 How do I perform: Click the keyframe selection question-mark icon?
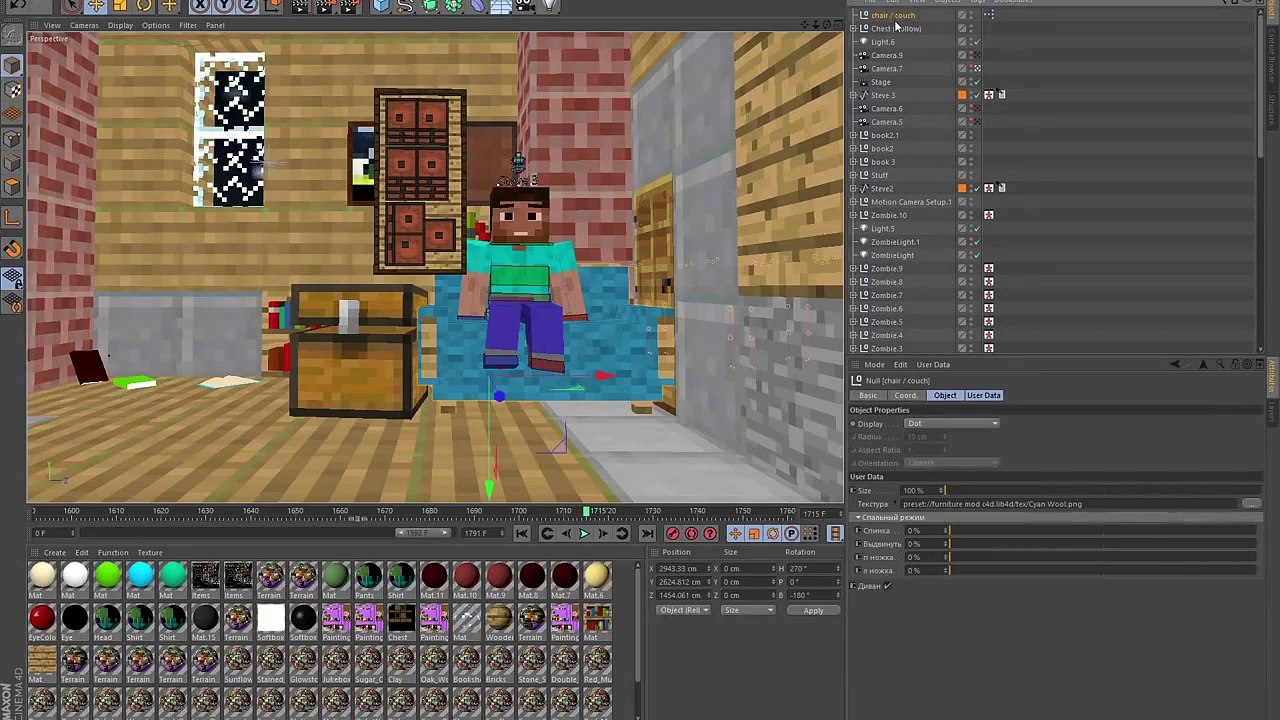710,534
